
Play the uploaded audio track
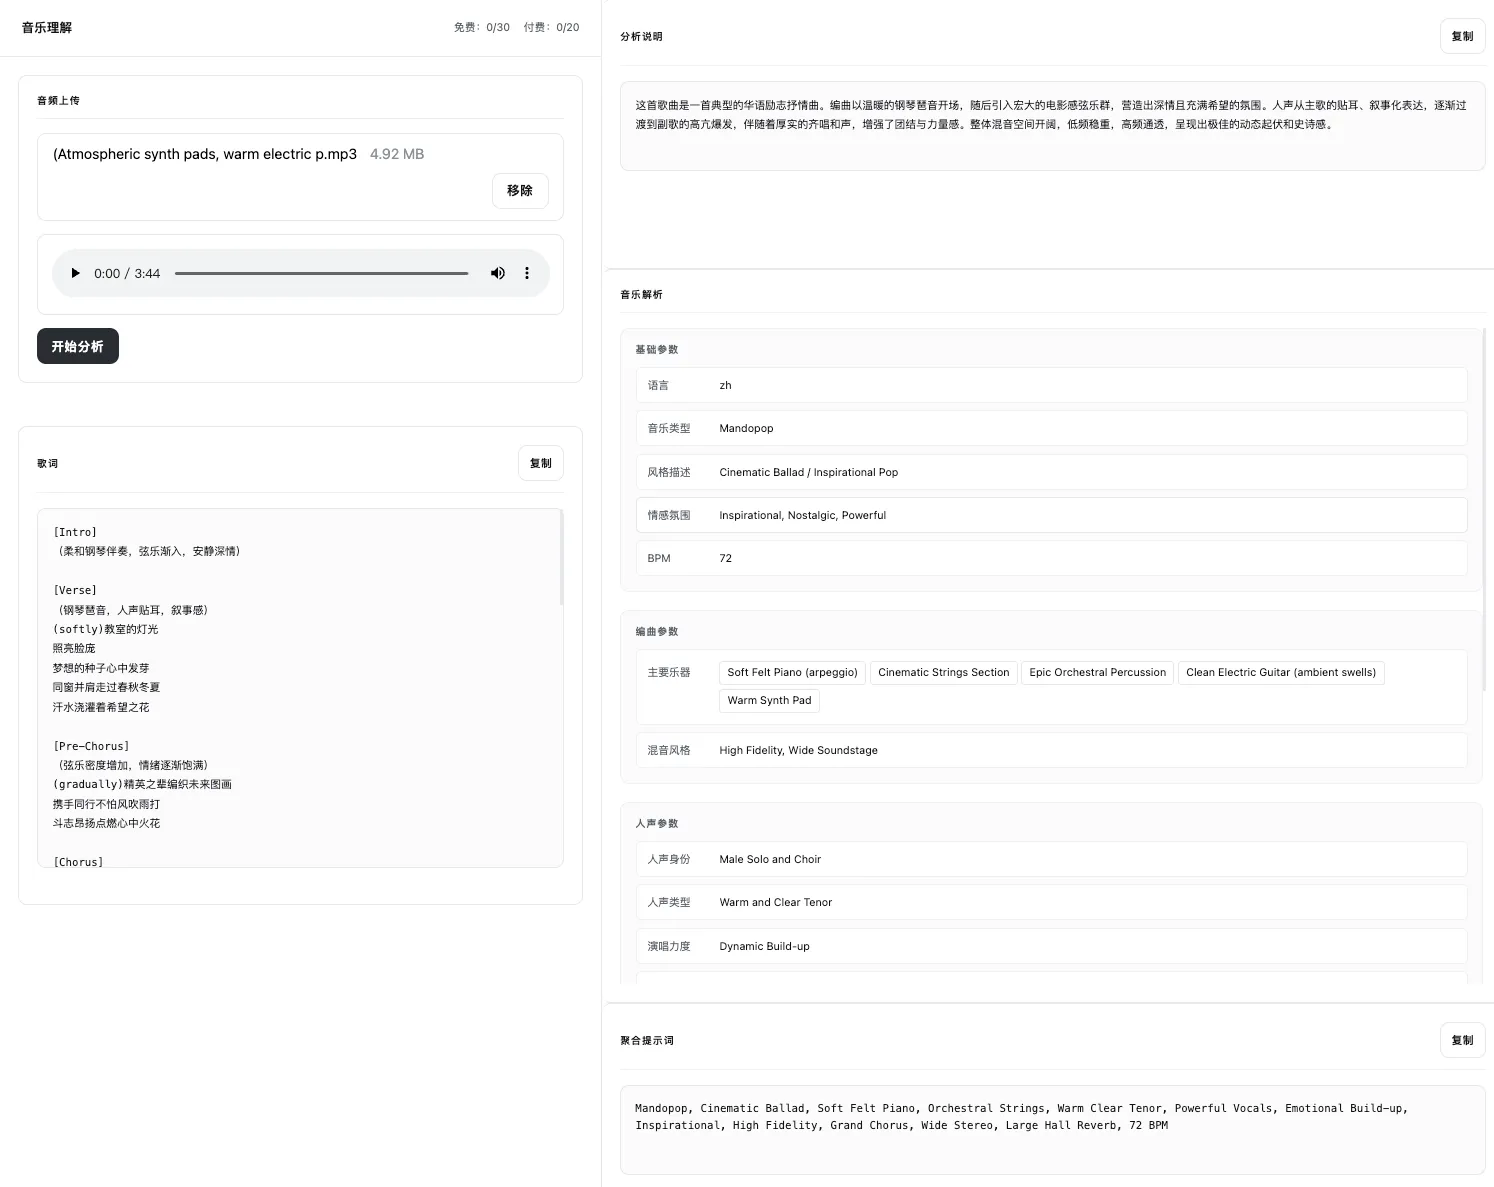point(75,273)
